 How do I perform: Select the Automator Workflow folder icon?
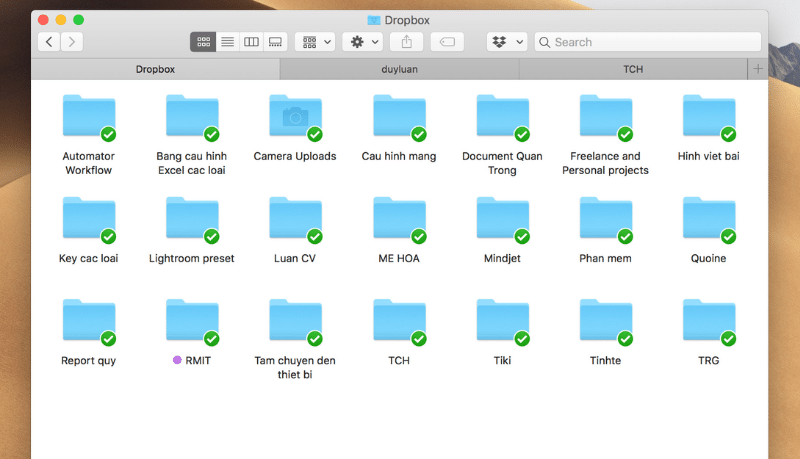point(89,116)
